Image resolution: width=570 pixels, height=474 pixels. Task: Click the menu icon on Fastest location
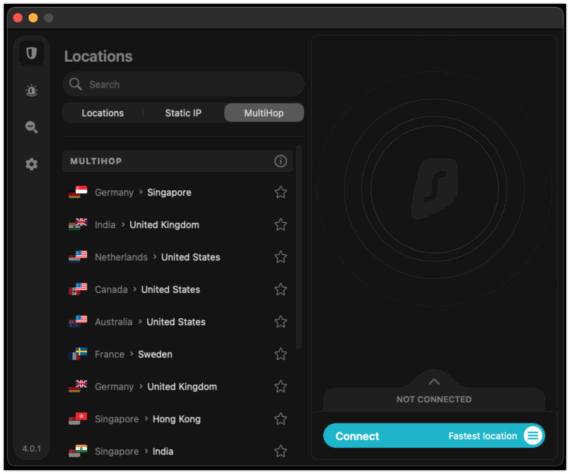pyautogui.click(x=533, y=435)
